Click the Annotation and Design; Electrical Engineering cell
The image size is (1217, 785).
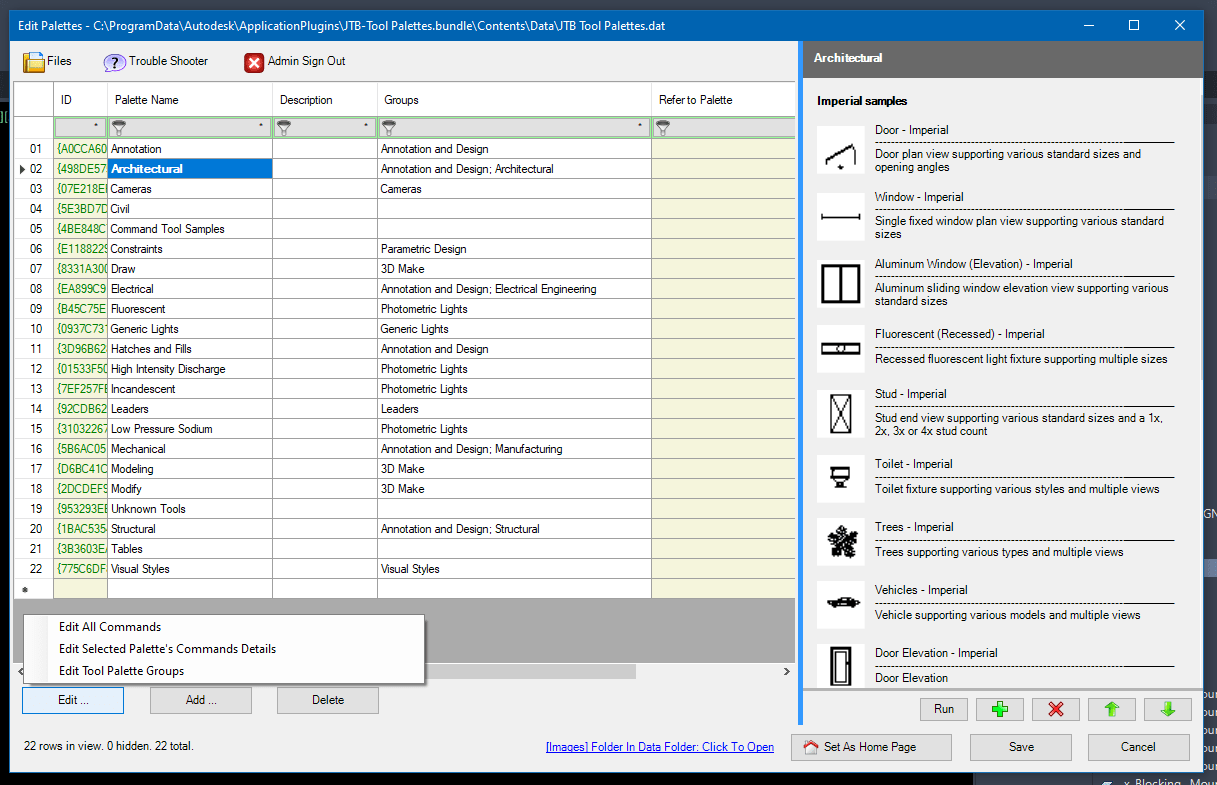tap(514, 289)
